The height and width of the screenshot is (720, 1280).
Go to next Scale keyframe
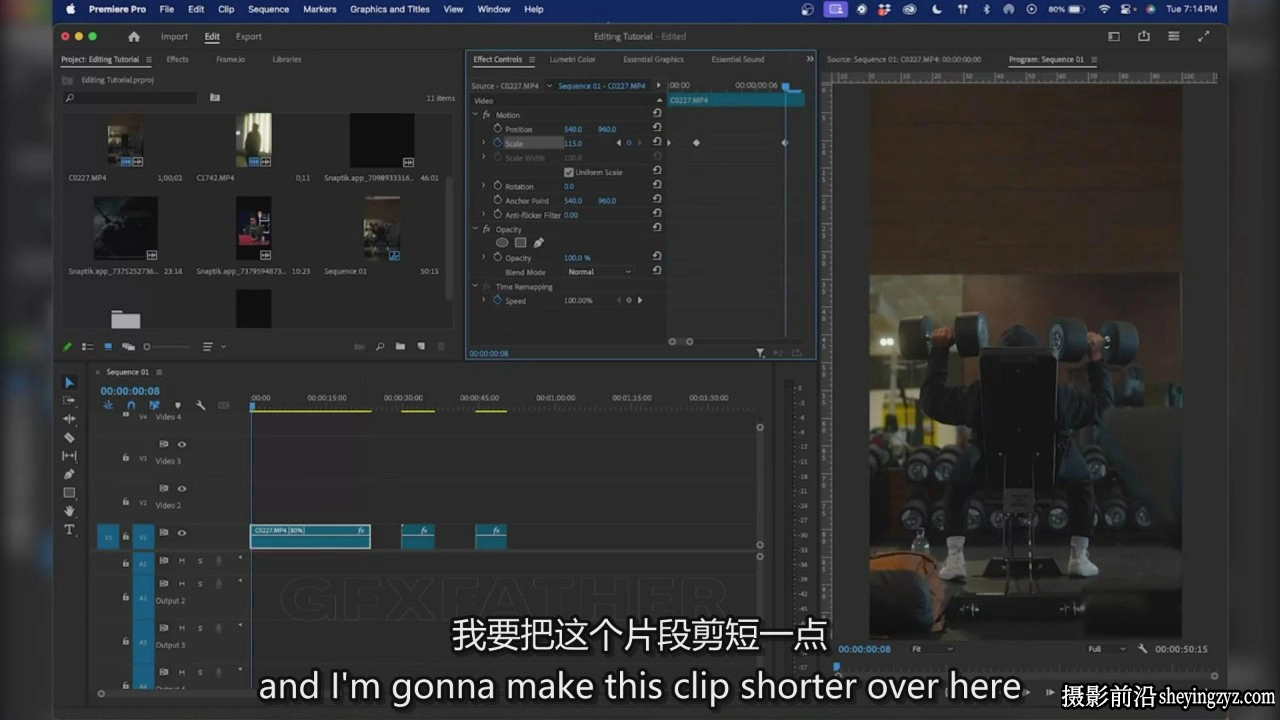coord(640,143)
